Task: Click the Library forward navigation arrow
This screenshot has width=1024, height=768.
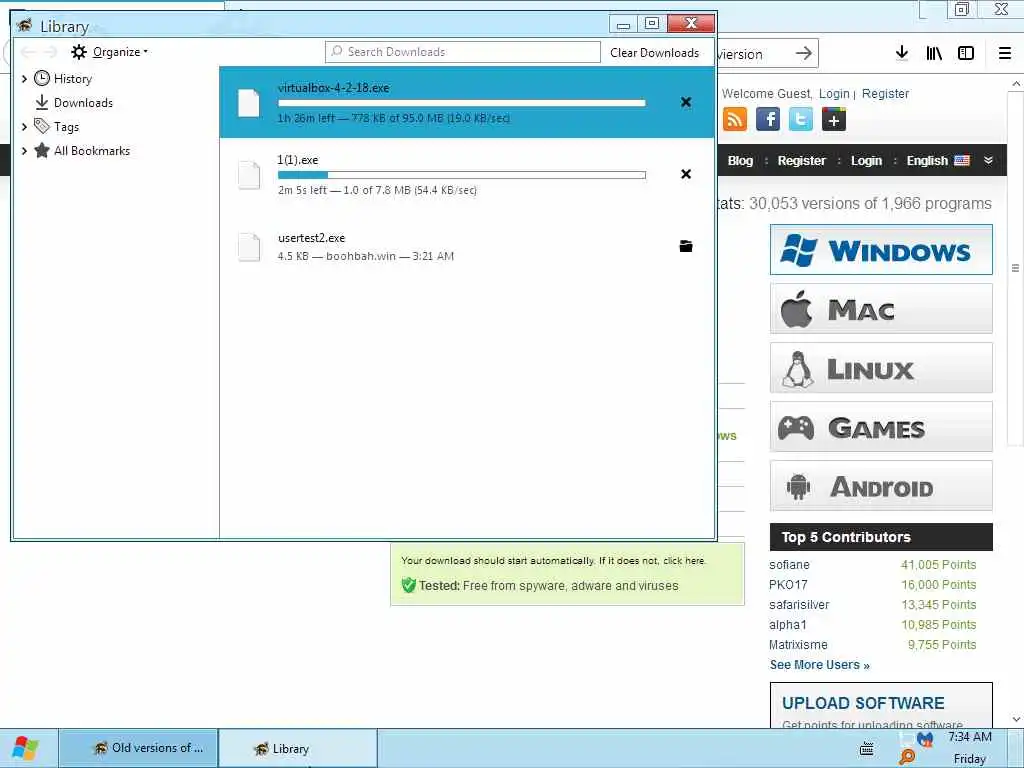Action: (50, 52)
